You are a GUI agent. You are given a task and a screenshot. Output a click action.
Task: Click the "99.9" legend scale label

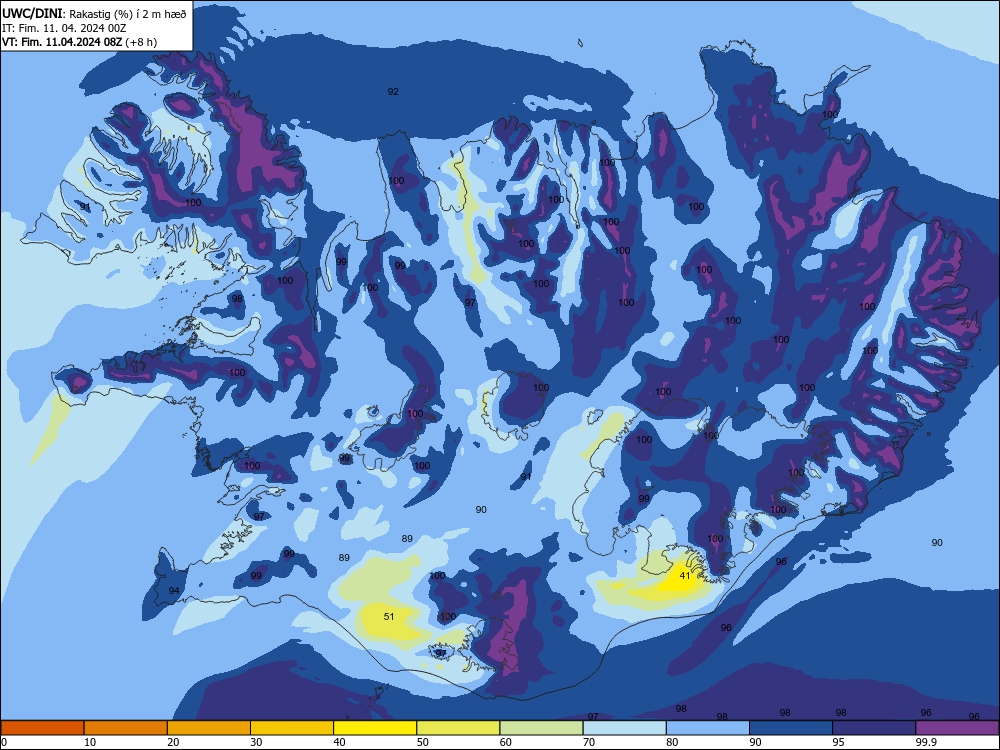pyautogui.click(x=925, y=742)
